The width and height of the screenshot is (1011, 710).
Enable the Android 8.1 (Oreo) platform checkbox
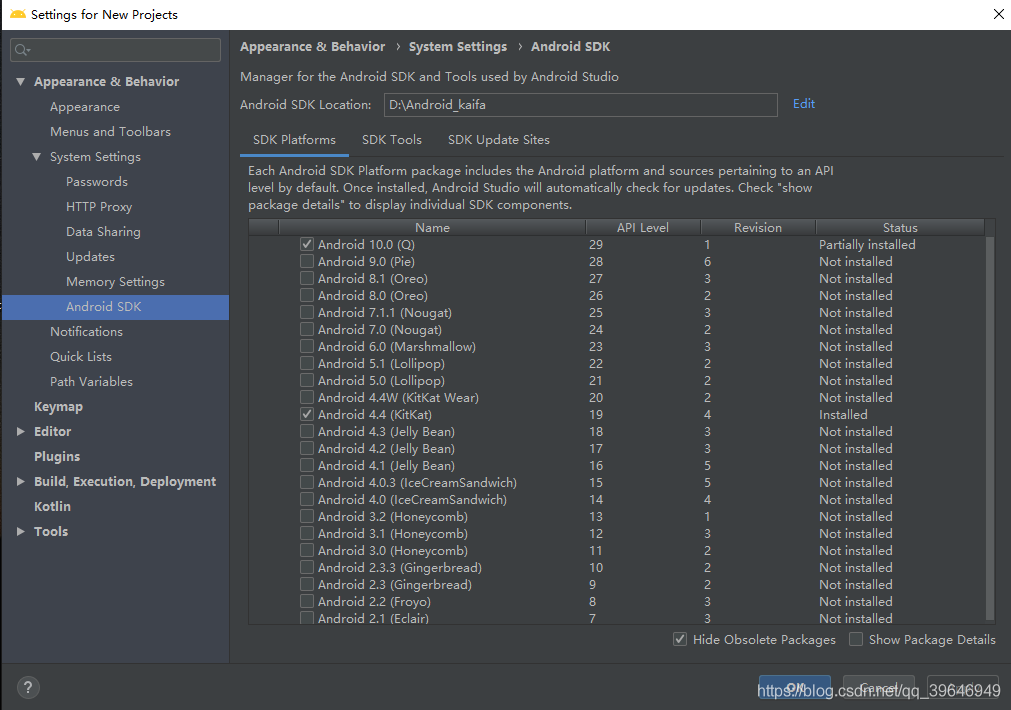coord(307,278)
